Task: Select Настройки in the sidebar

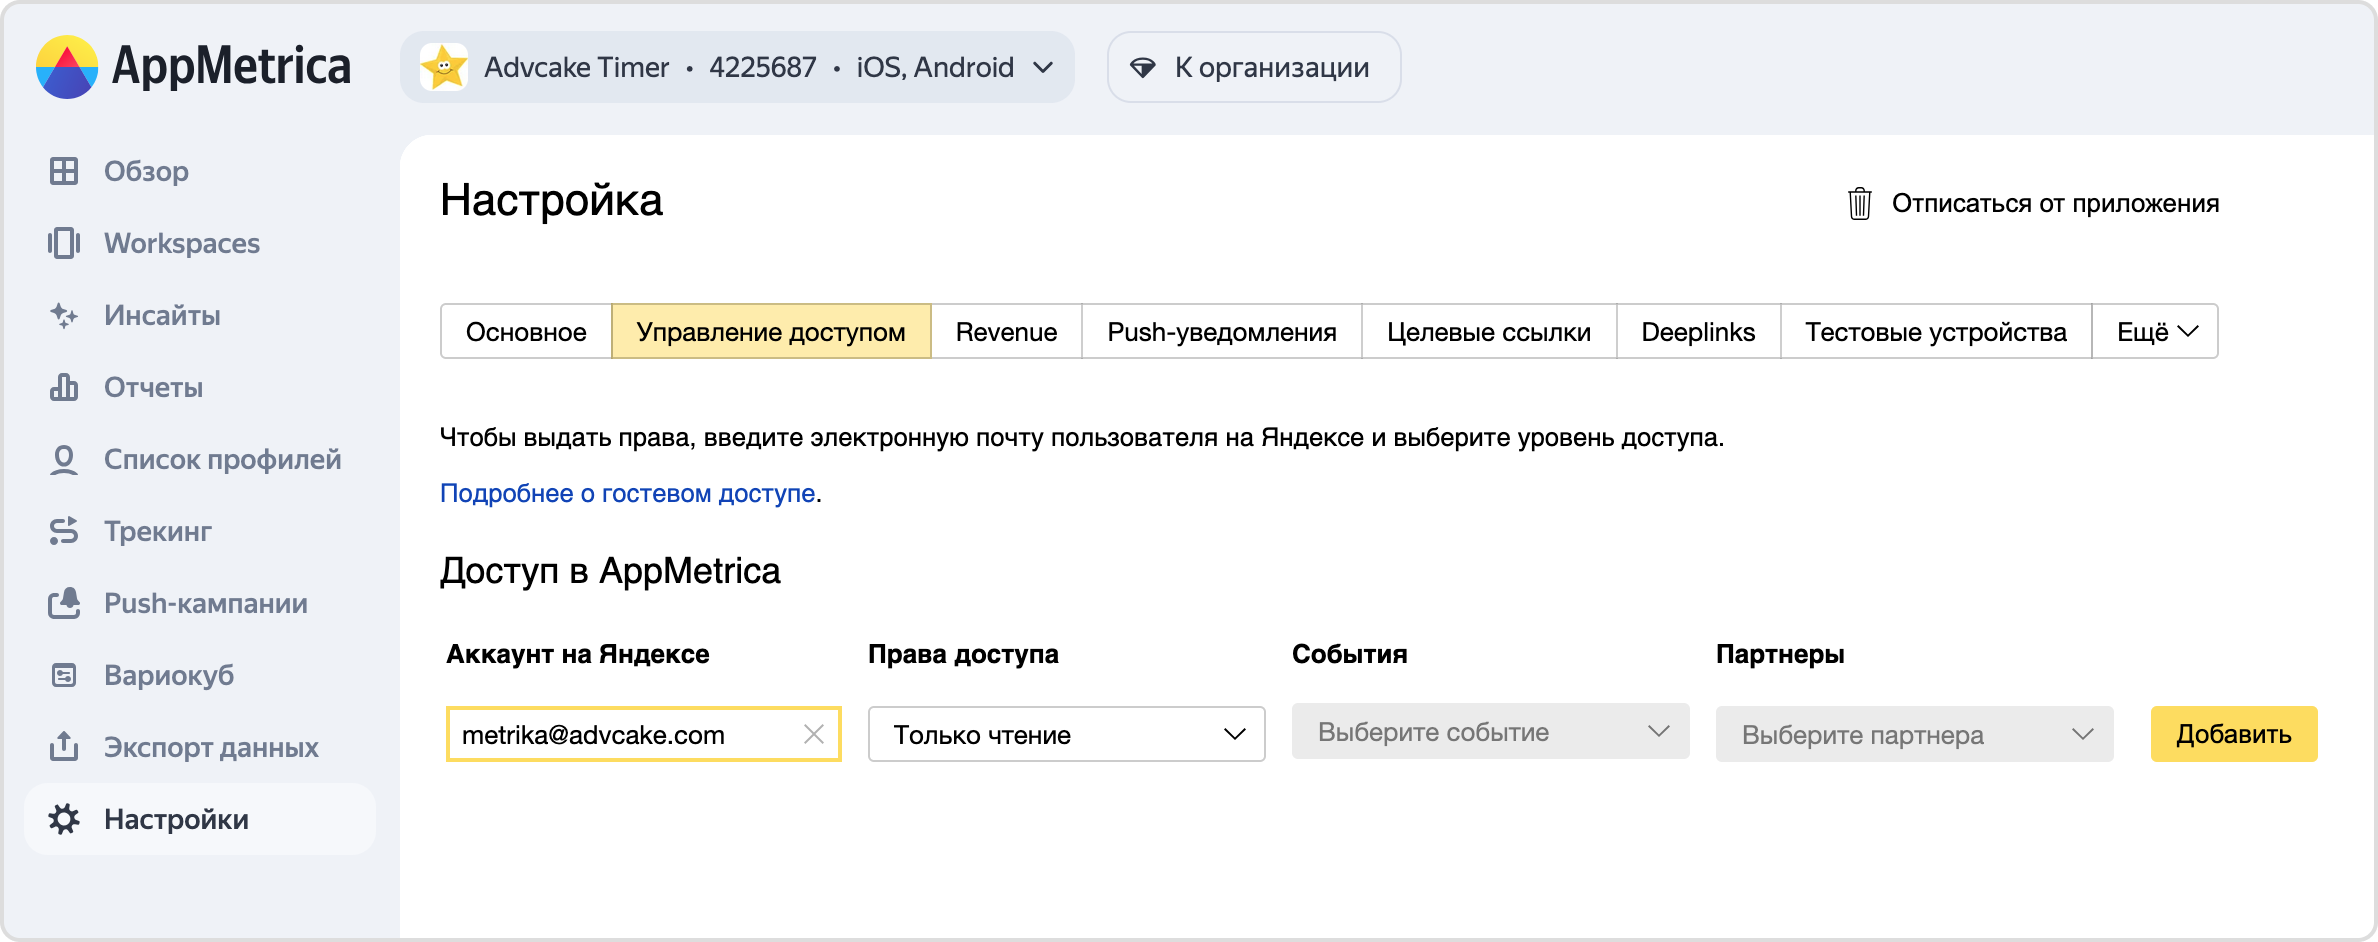Action: point(200,819)
